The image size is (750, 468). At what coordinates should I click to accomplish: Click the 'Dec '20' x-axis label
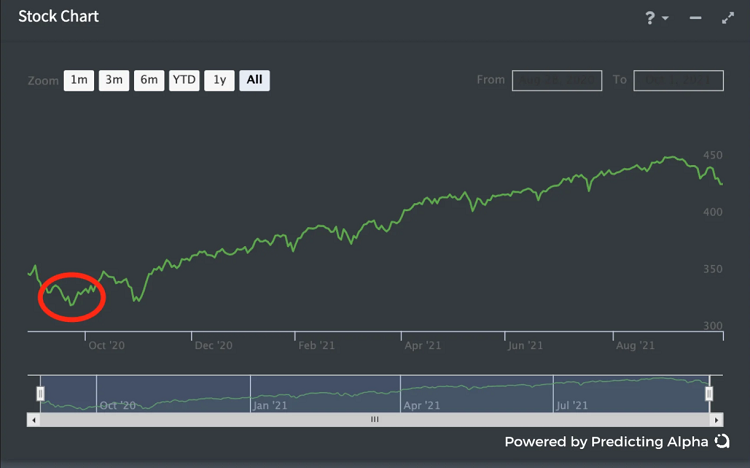tap(213, 345)
